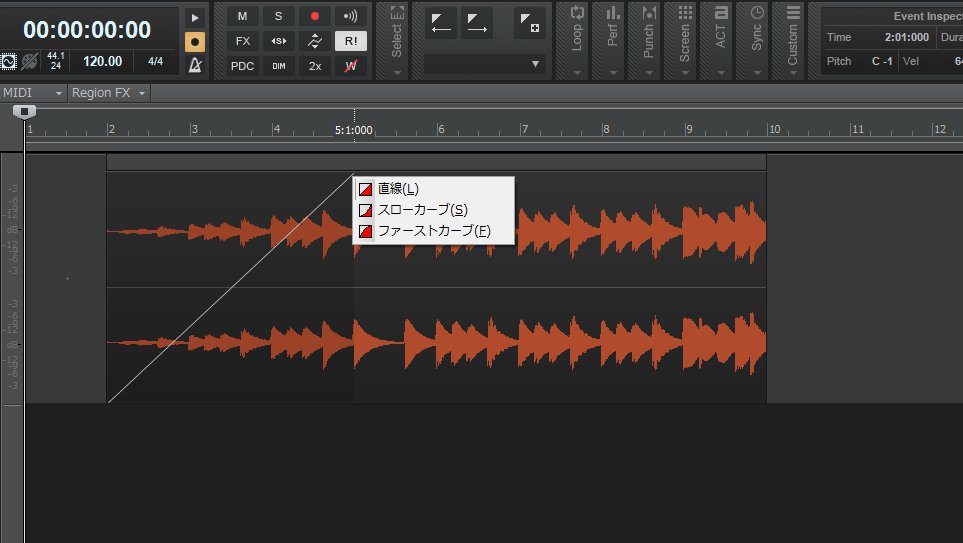This screenshot has height=543, width=963.
Task: Toggle the input echo speaker icon
Action: tap(351, 17)
